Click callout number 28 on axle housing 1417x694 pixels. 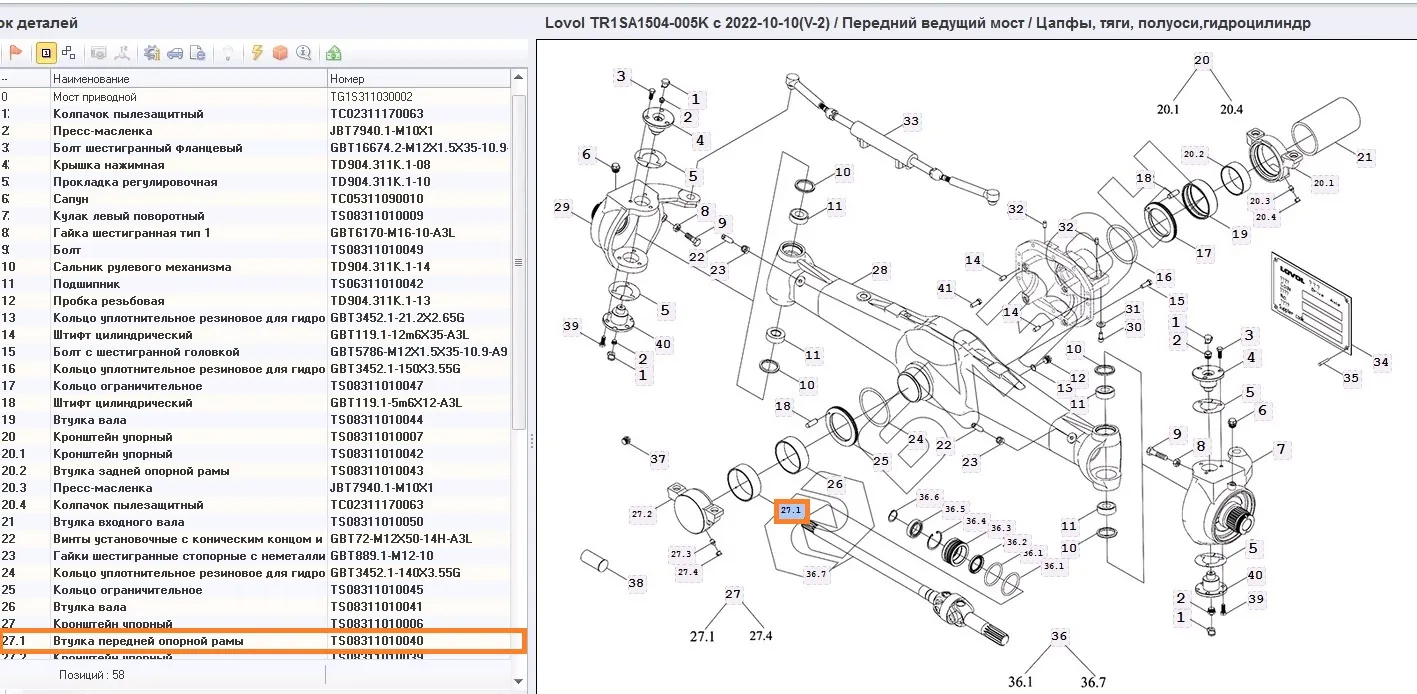pyautogui.click(x=879, y=271)
